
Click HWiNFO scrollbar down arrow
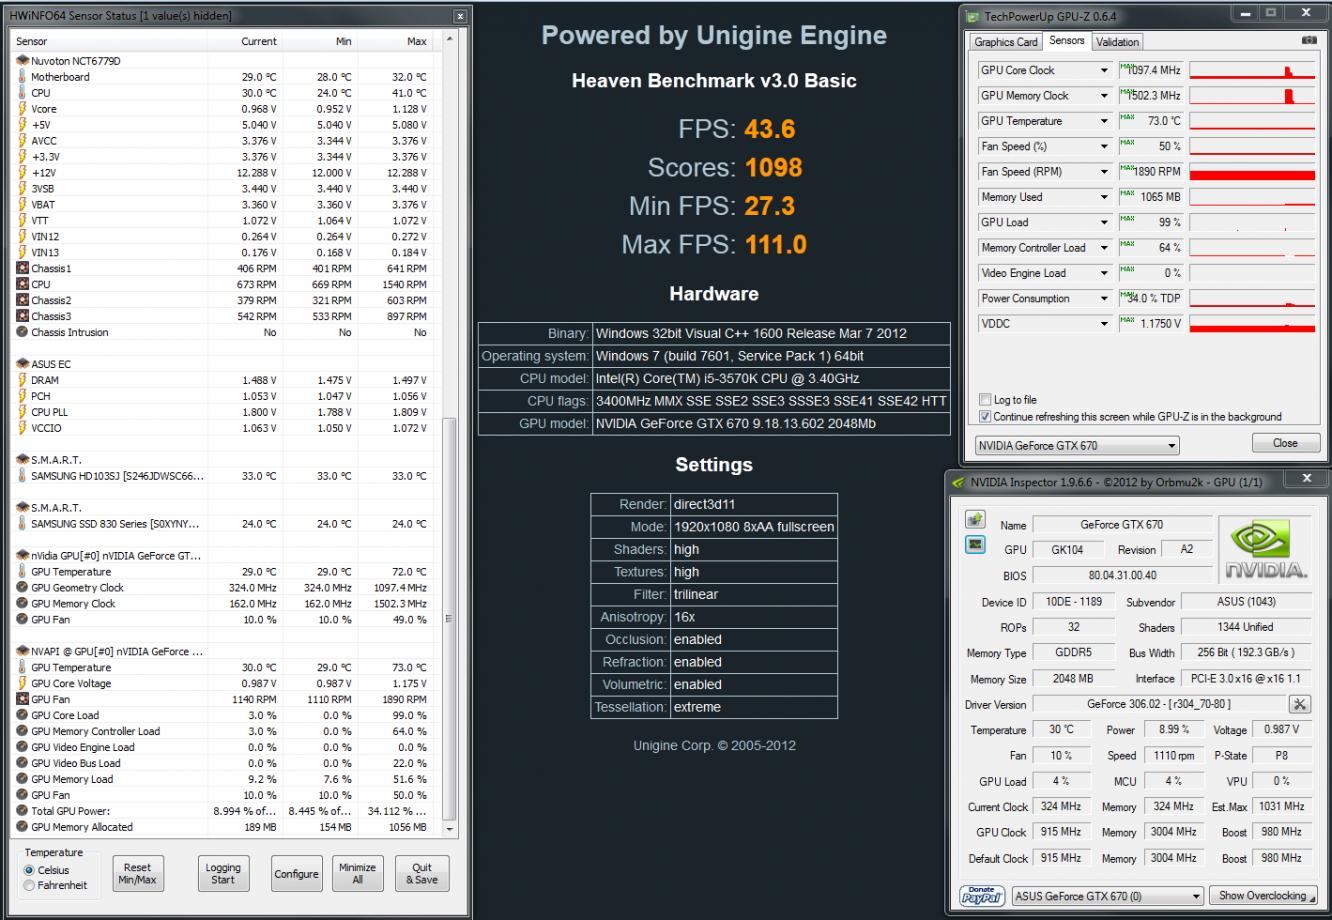click(x=448, y=829)
